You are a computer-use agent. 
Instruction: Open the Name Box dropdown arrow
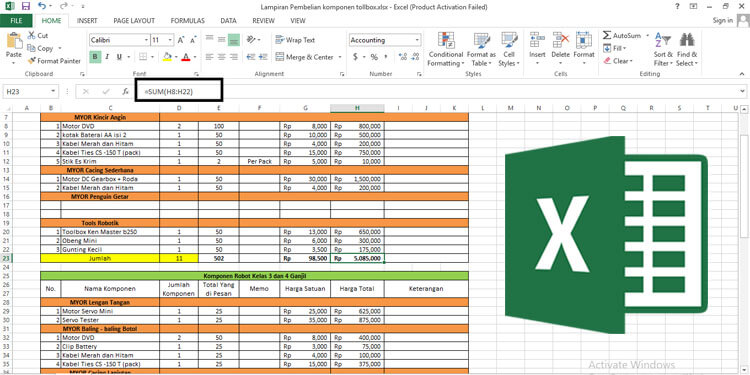click(x=53, y=91)
